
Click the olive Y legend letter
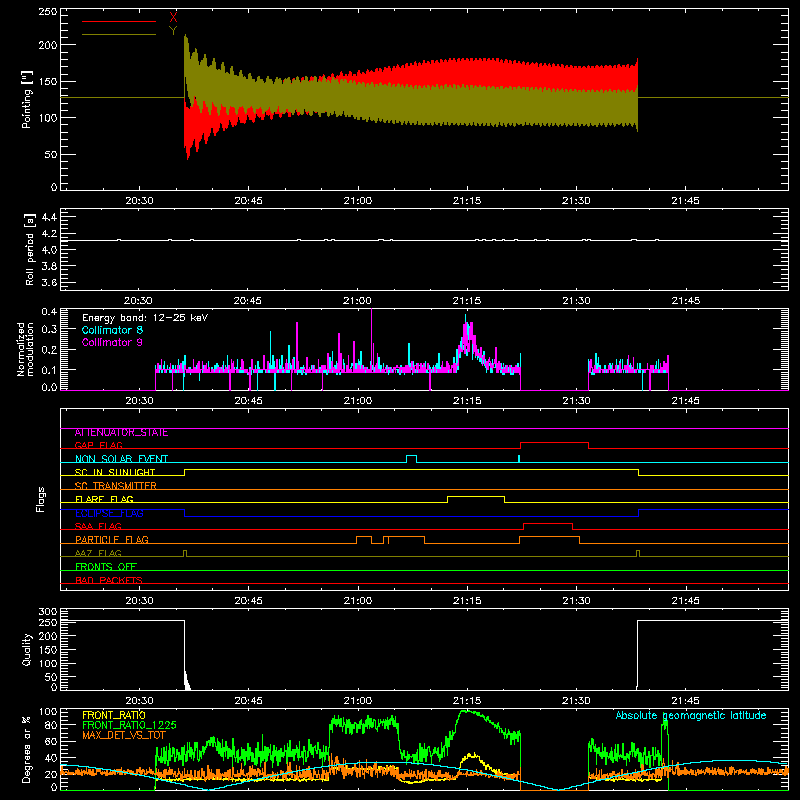(x=173, y=31)
